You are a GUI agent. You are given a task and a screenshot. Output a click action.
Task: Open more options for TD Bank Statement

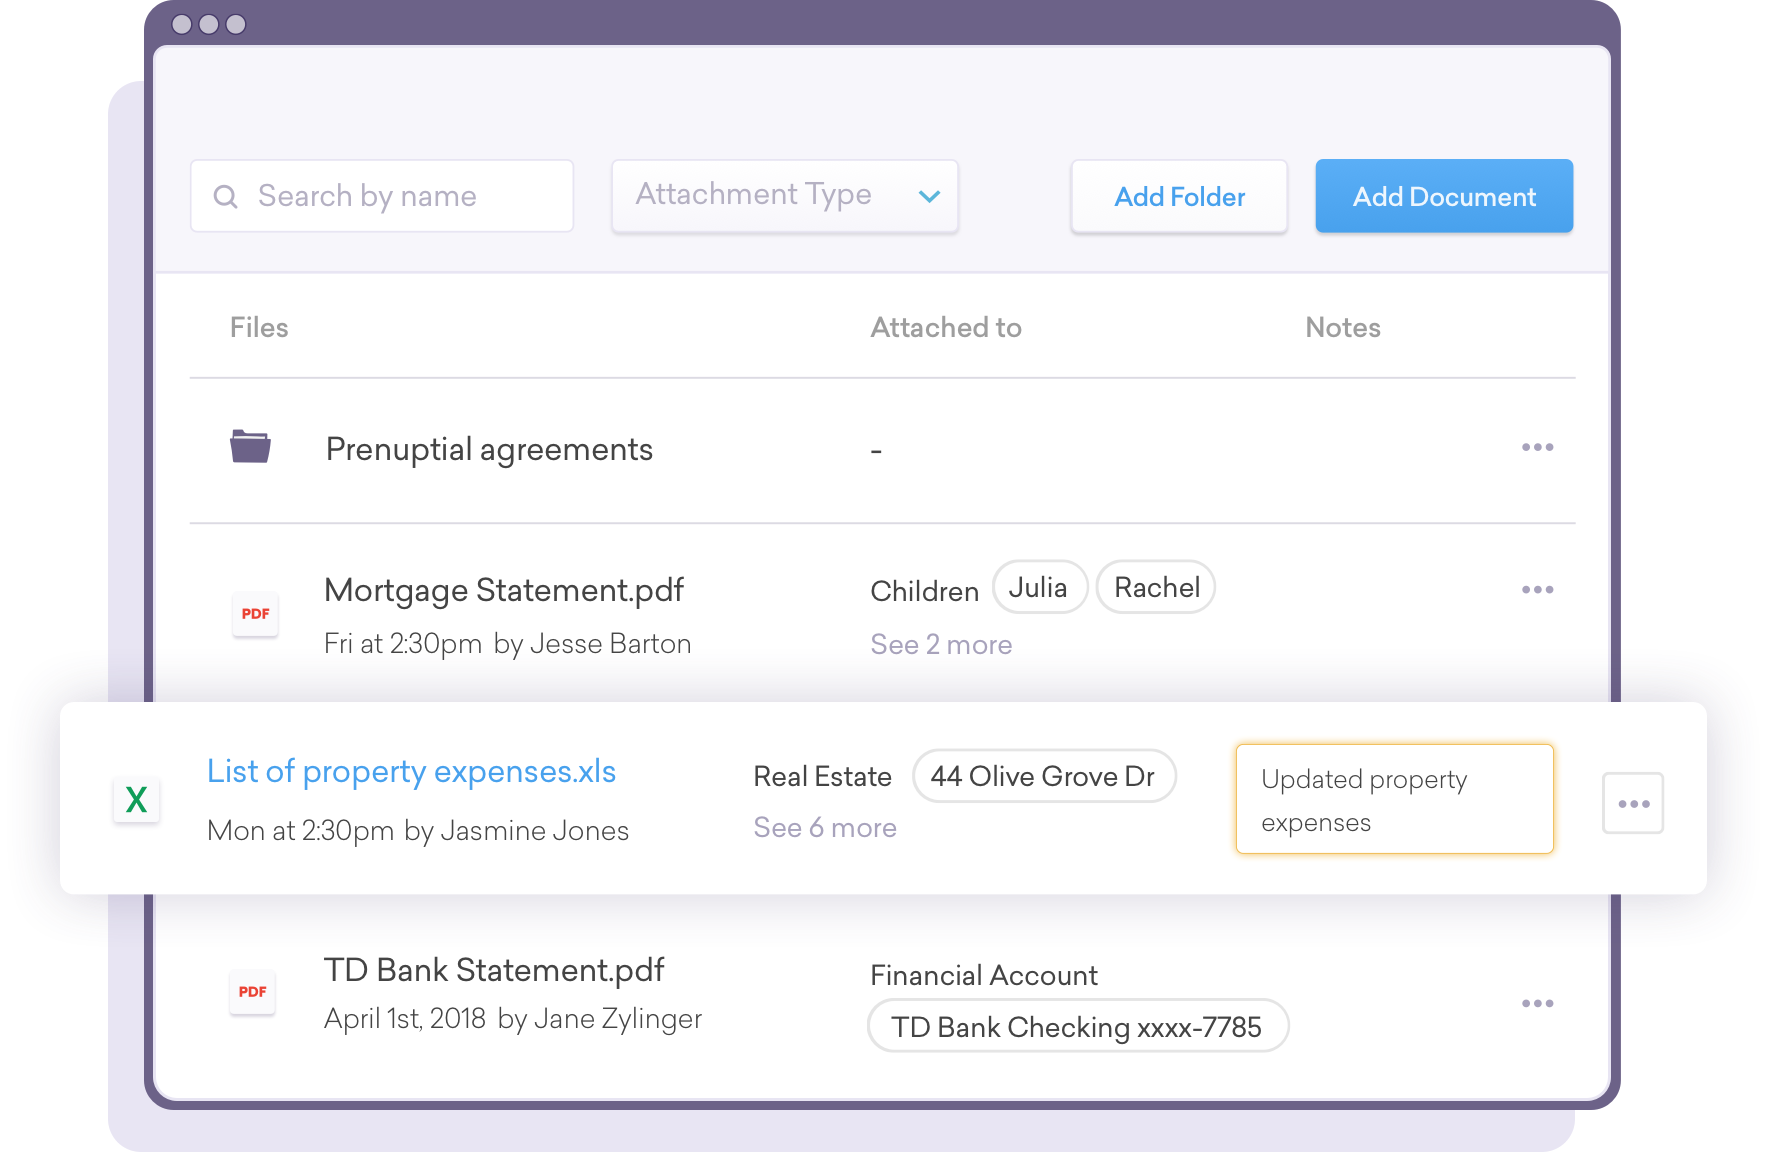click(1537, 1003)
